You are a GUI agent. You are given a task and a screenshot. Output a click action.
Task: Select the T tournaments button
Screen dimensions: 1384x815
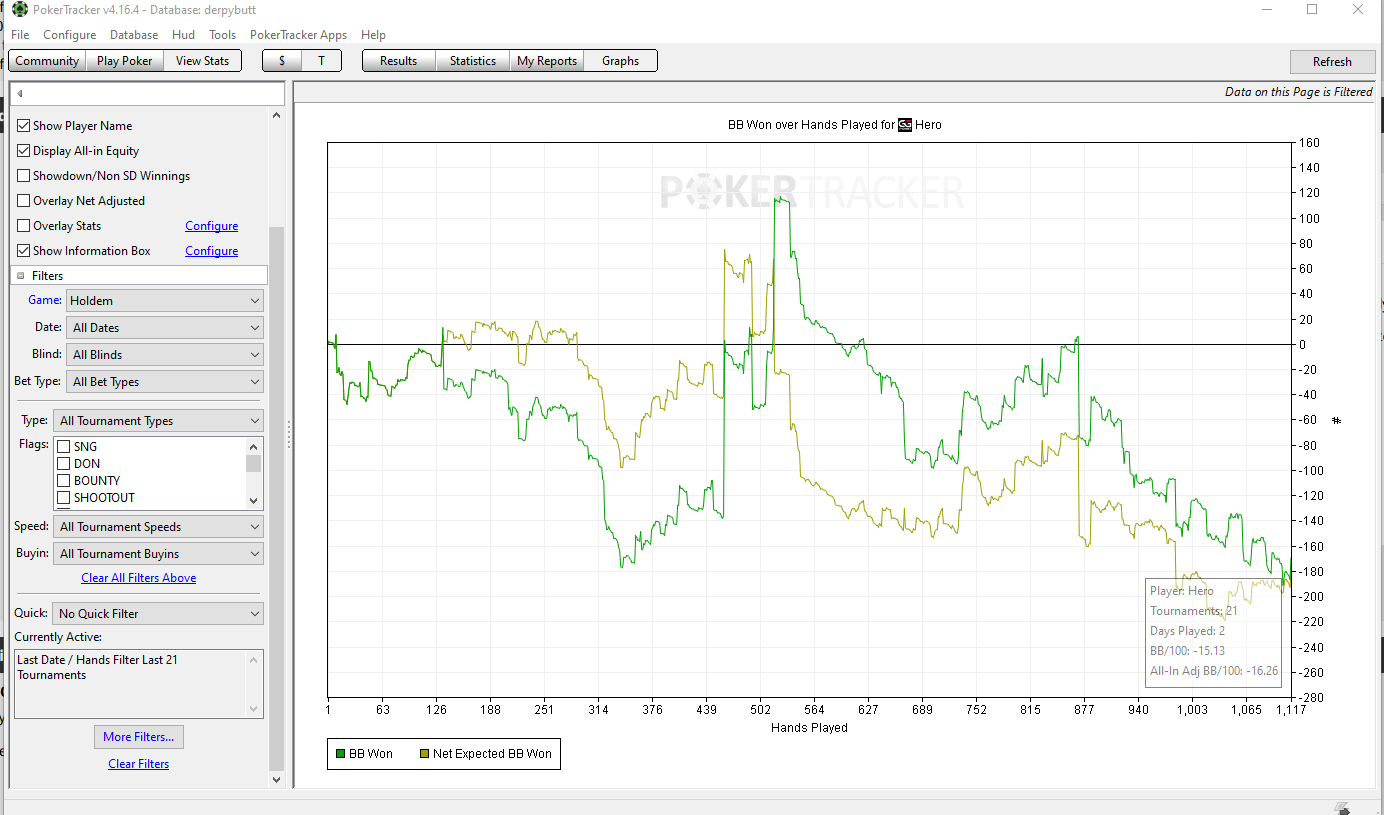[x=322, y=61]
